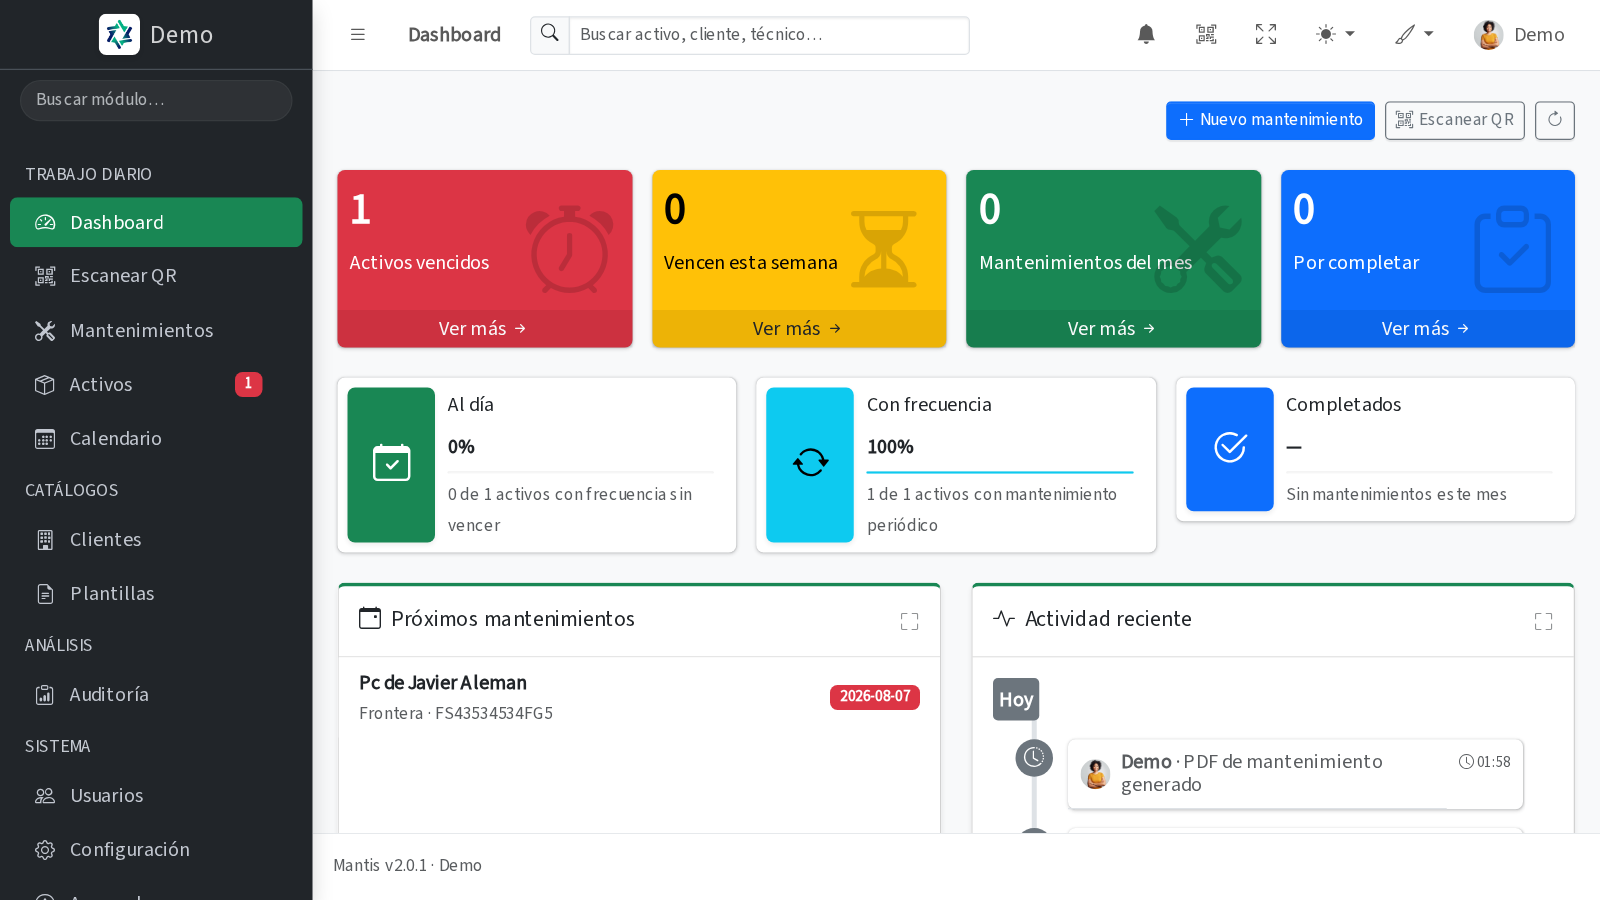Click Frontera · FS43534534FG5 text

(456, 713)
